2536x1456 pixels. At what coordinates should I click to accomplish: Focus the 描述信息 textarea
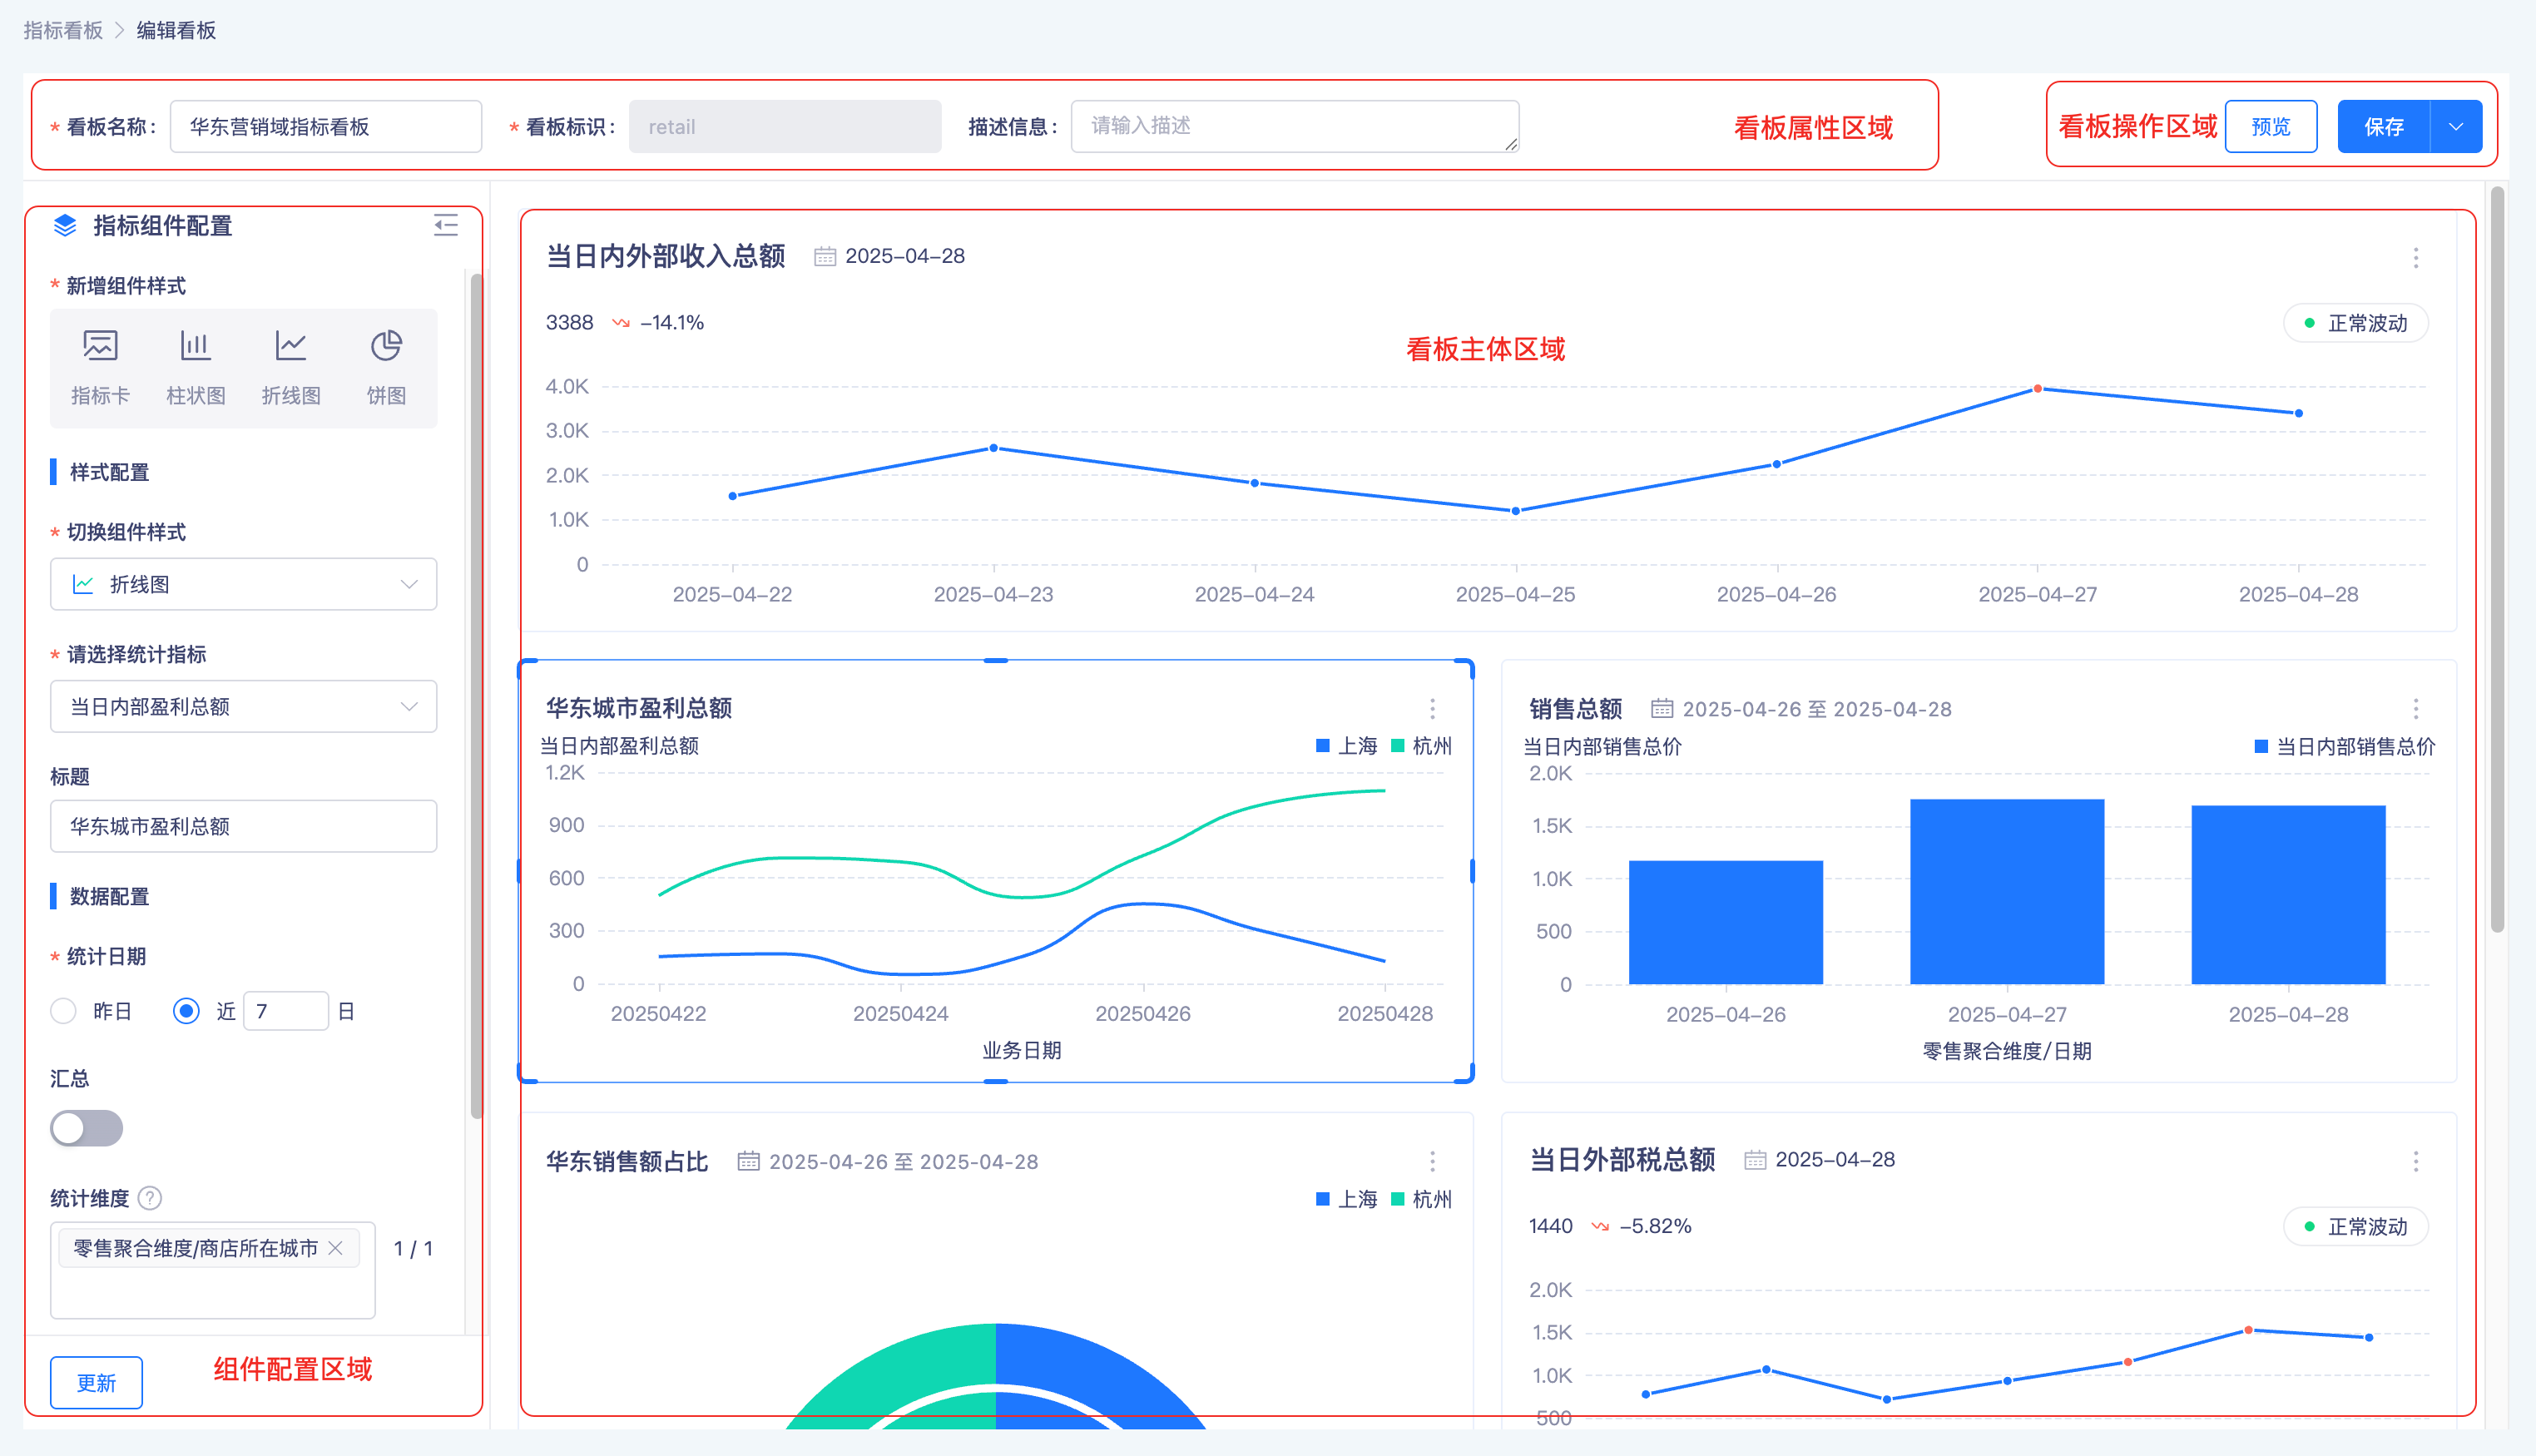(x=1295, y=126)
